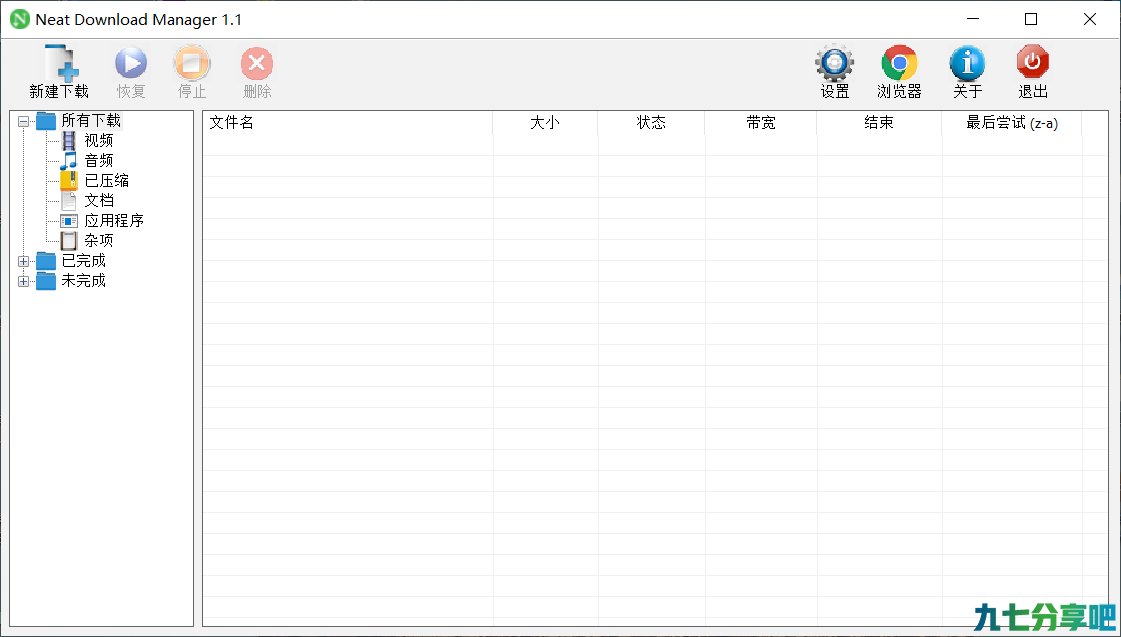Click the 新建下载 new download icon
The height and width of the screenshot is (637, 1121).
61,63
